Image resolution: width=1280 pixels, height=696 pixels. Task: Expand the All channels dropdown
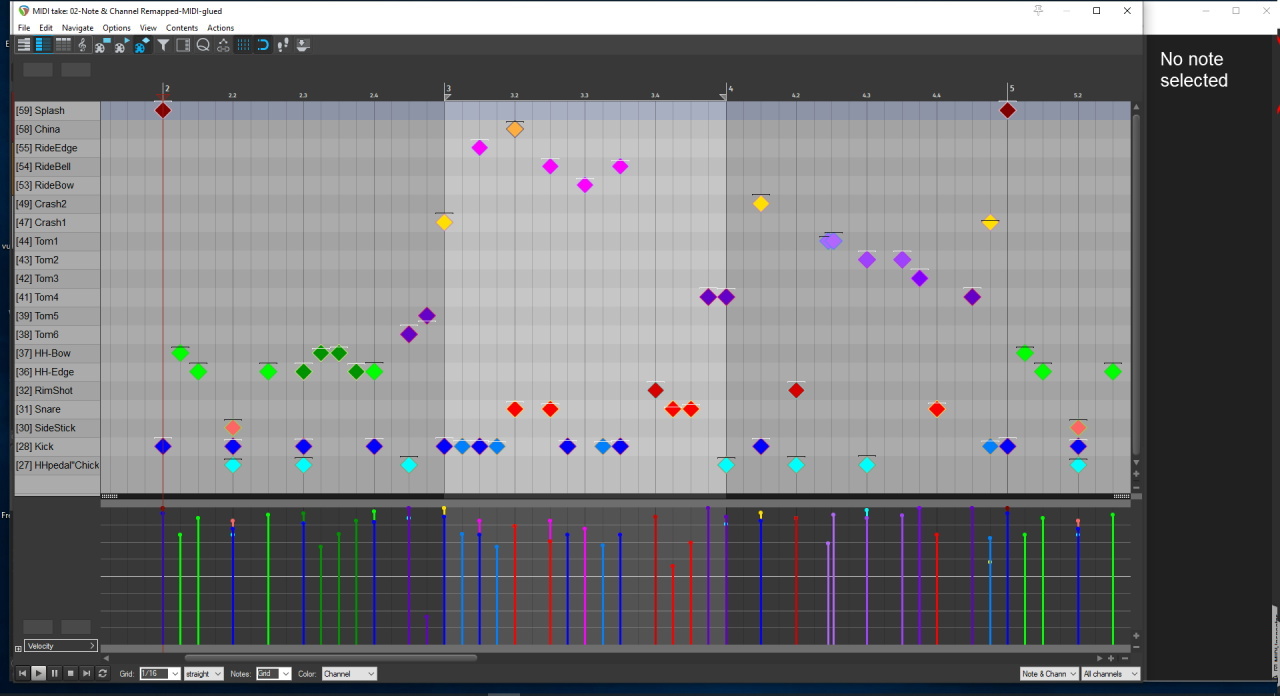coord(1110,674)
